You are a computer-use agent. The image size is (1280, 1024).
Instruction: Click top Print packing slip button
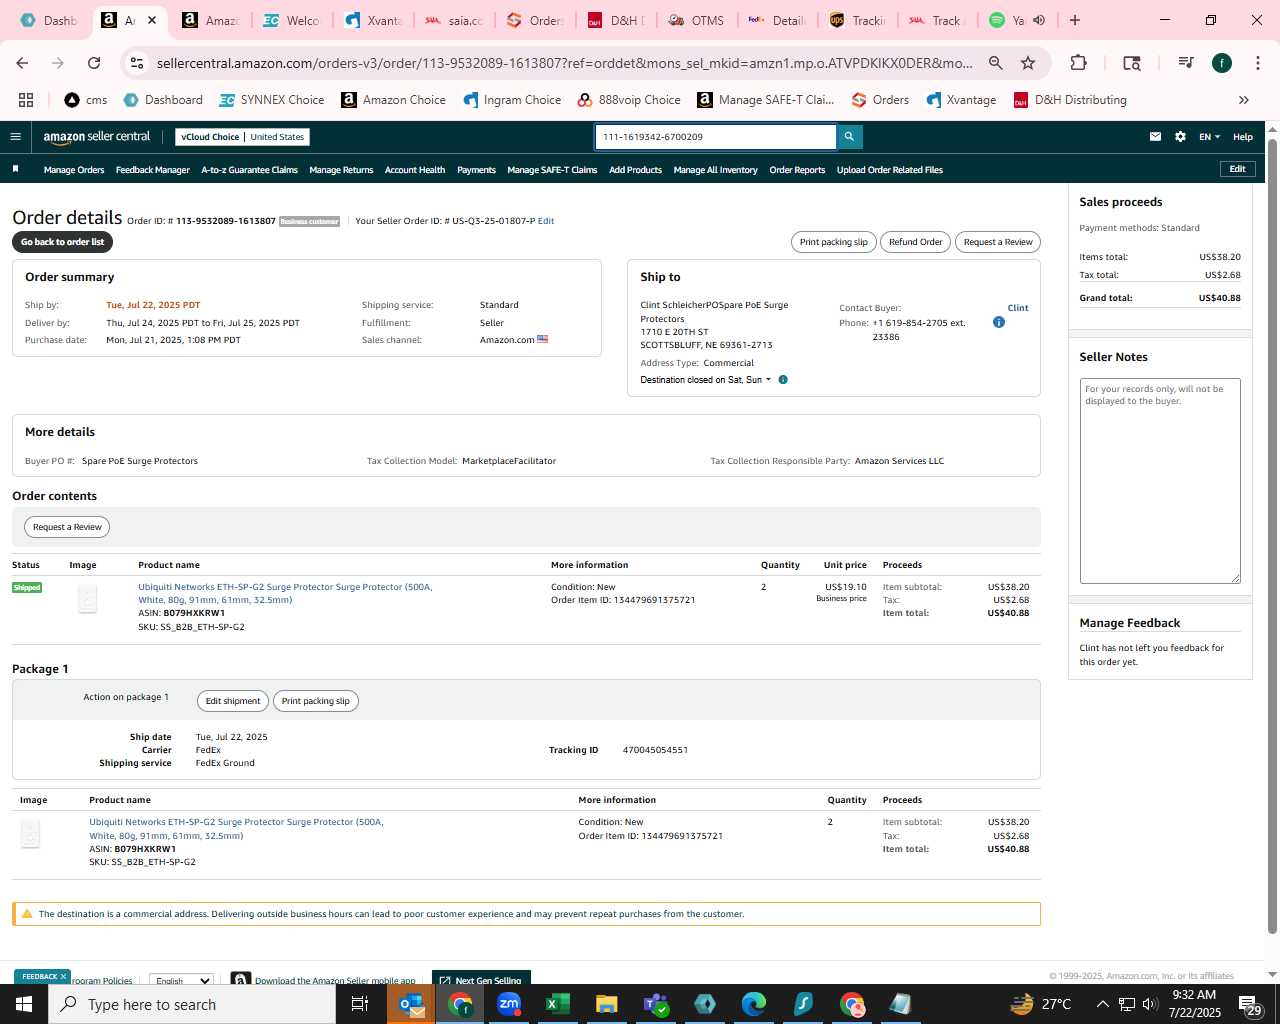834,242
